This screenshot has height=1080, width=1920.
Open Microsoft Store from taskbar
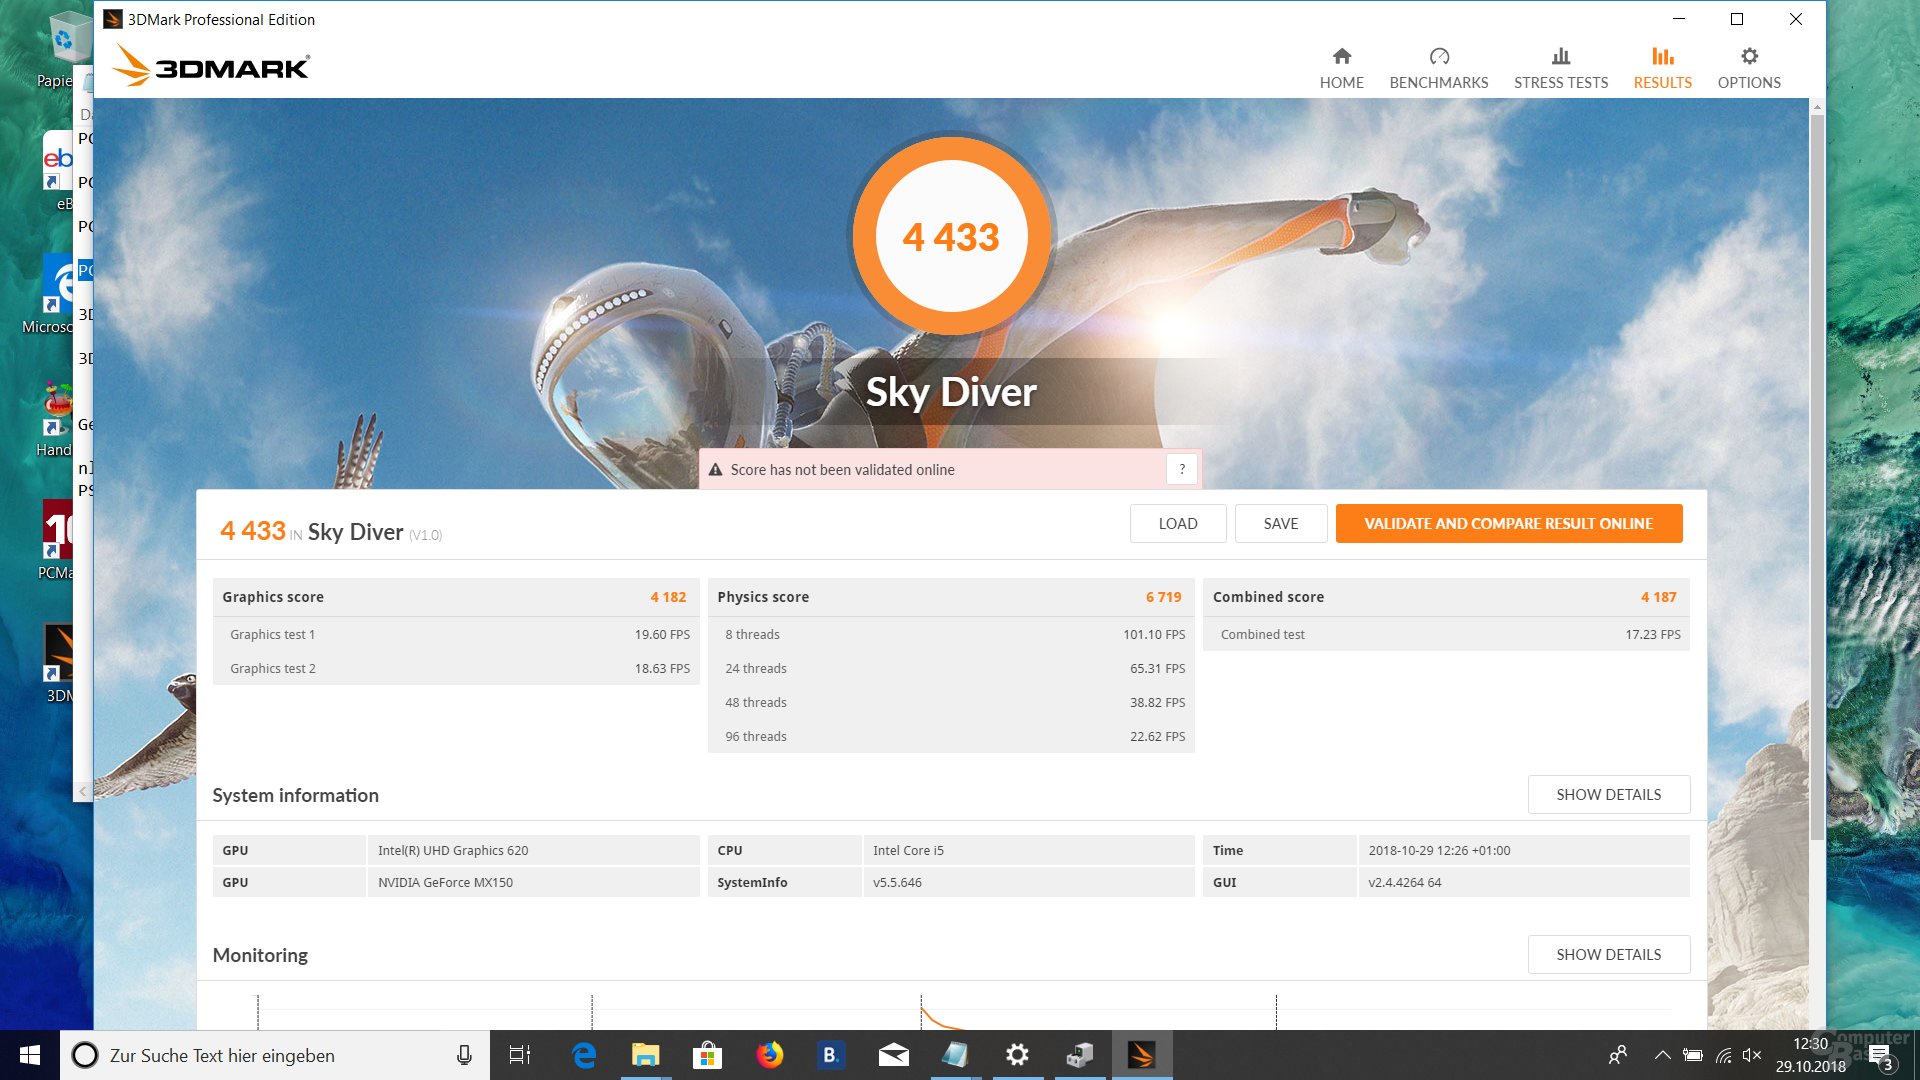point(708,1055)
